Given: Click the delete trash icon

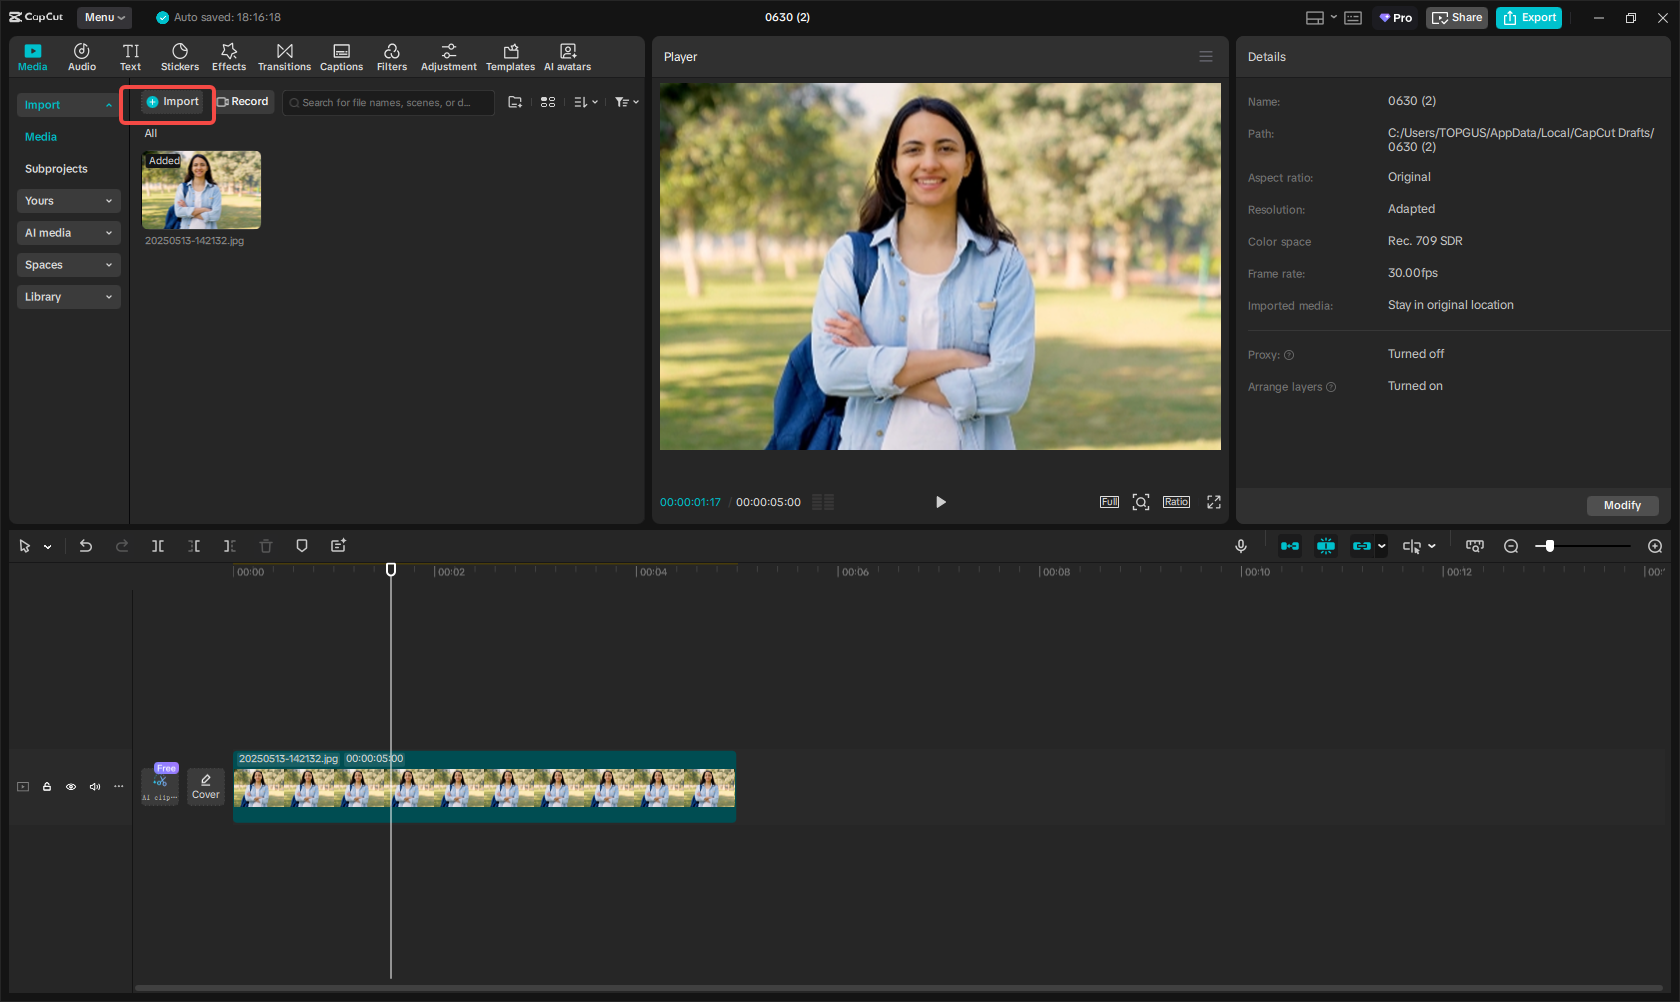Looking at the screenshot, I should tap(266, 546).
